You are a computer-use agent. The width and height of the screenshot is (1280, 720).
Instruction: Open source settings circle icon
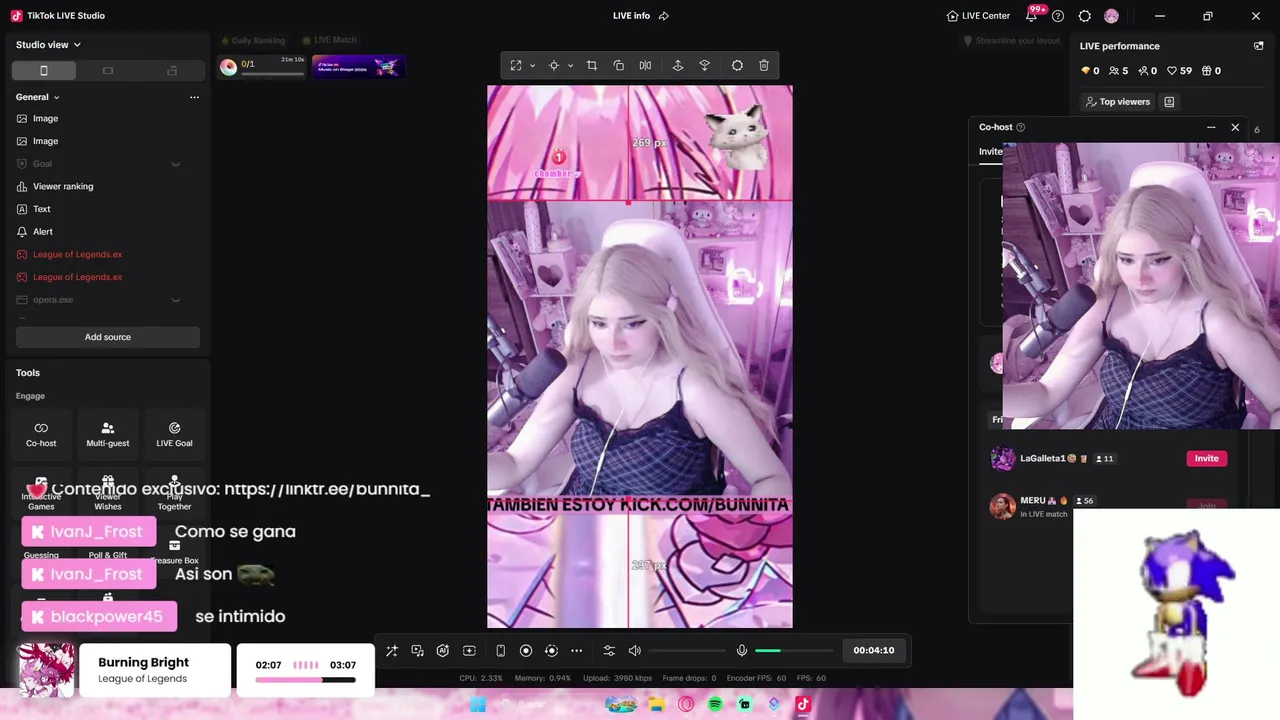point(737,65)
